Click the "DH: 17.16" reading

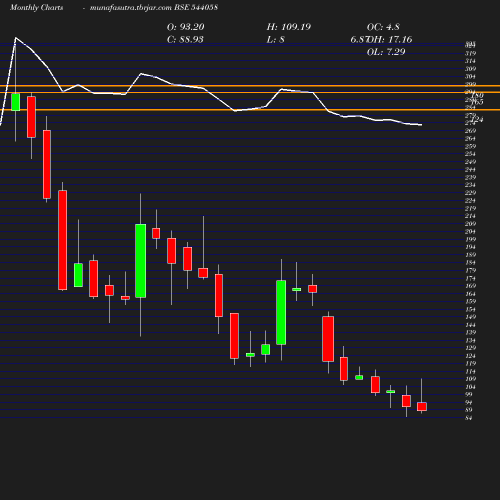click(390, 39)
